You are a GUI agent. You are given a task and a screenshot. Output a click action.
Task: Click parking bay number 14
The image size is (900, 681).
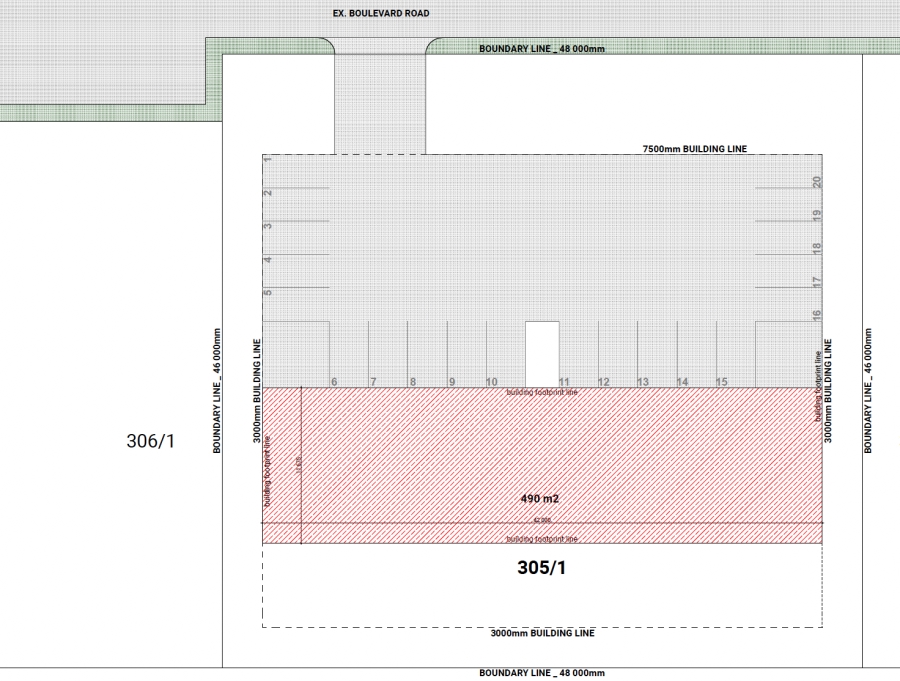pos(682,382)
